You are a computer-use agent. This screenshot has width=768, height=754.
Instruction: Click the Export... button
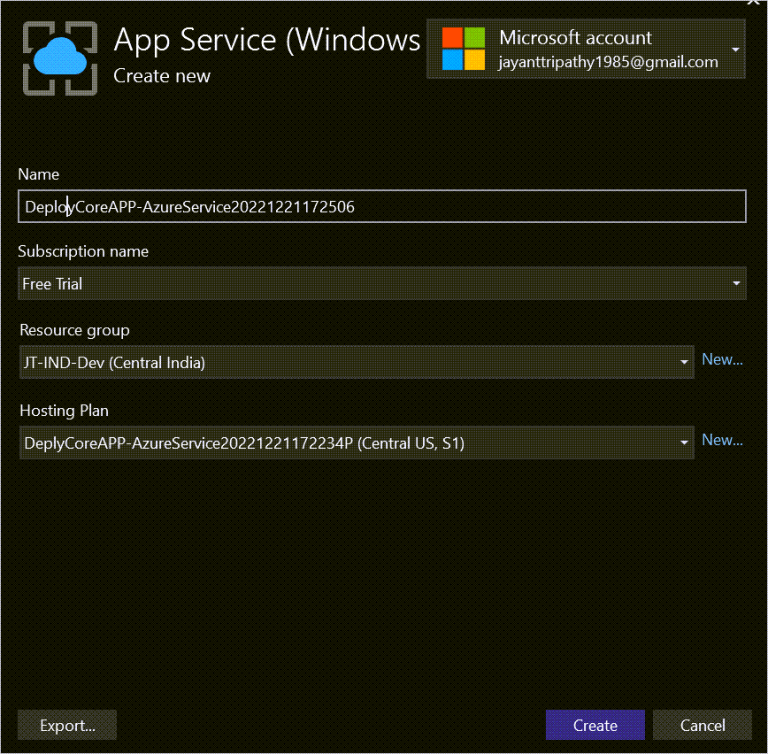67,725
